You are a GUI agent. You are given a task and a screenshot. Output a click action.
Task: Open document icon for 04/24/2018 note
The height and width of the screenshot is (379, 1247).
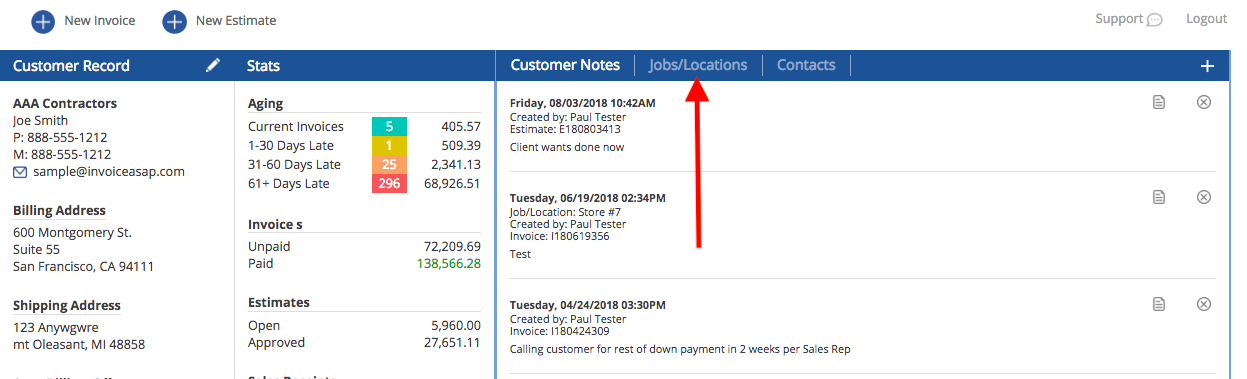(1159, 304)
